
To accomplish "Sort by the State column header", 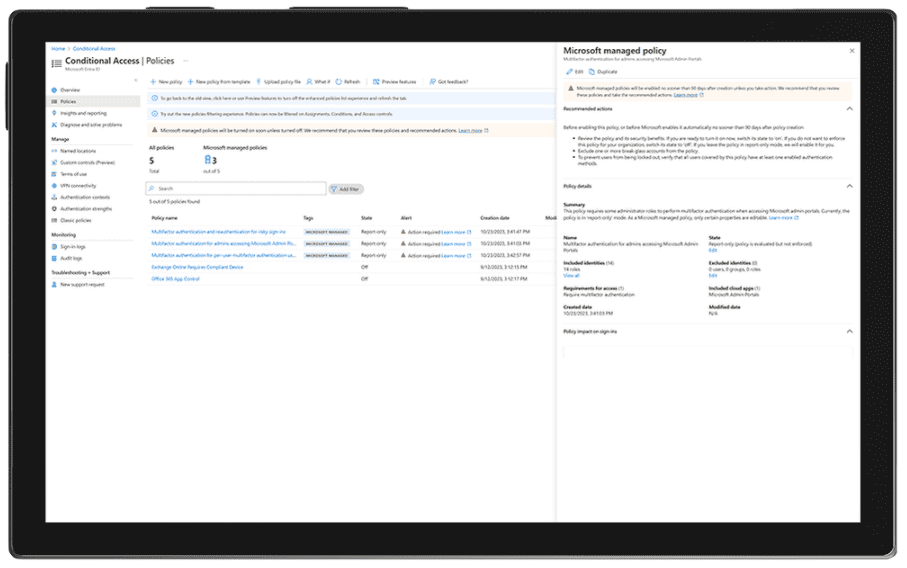I will coord(367,218).
